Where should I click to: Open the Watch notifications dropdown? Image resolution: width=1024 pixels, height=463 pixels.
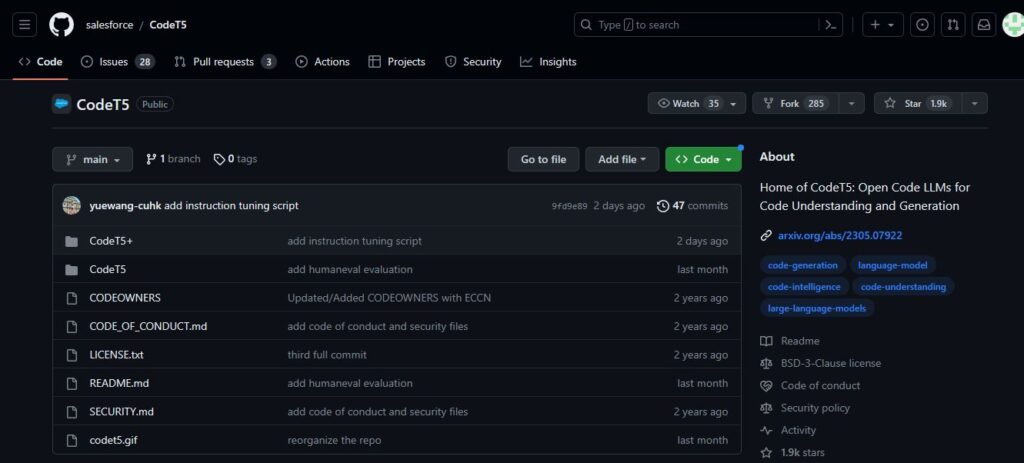[x=697, y=103]
